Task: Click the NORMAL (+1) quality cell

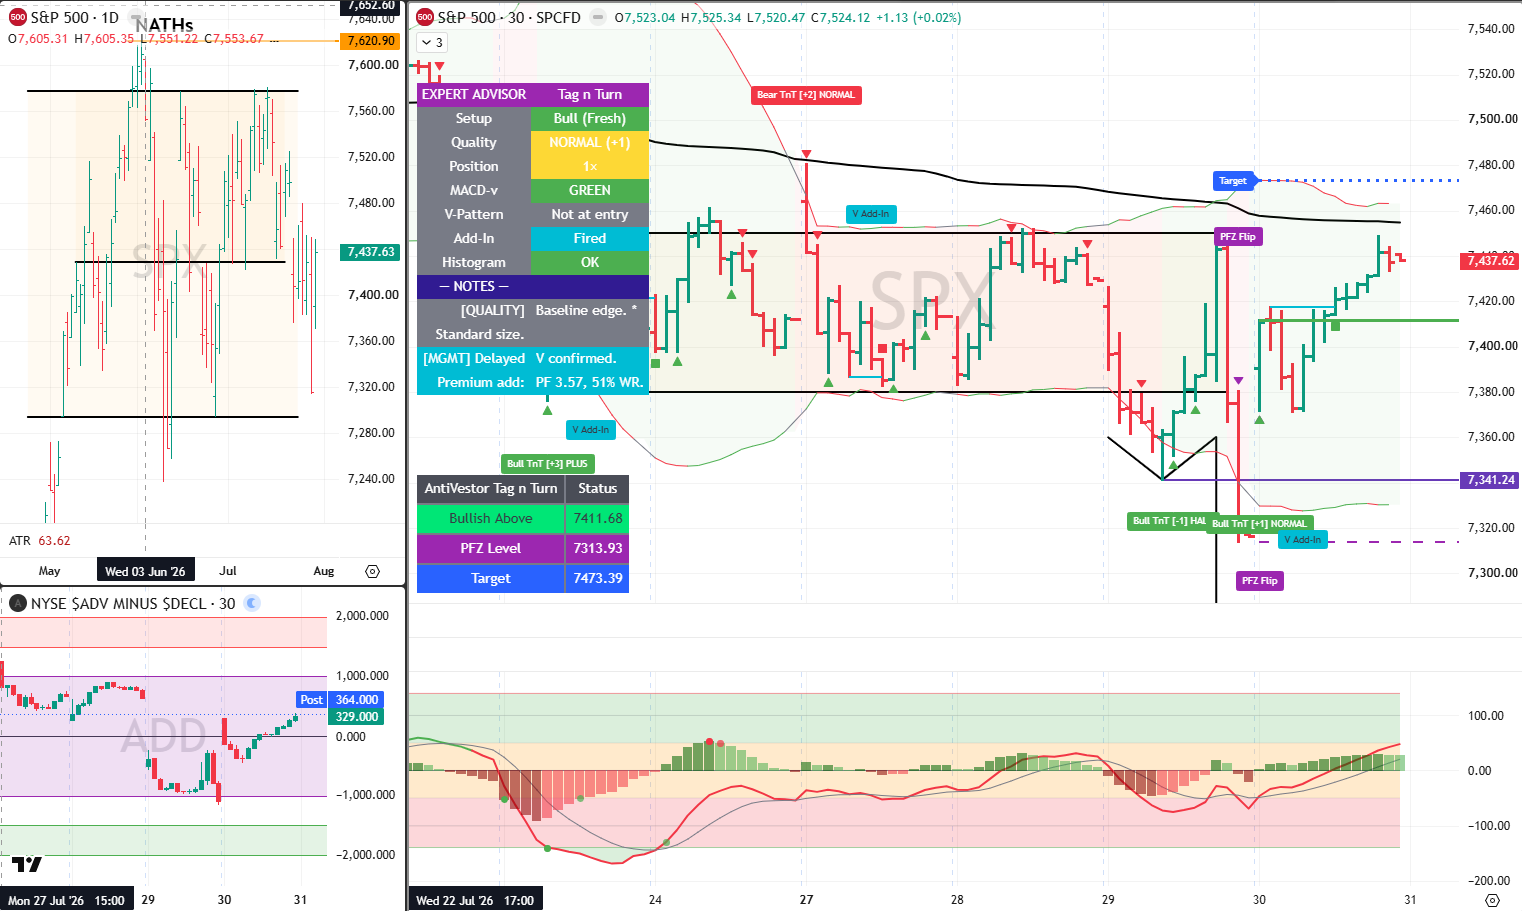Action: pos(590,142)
